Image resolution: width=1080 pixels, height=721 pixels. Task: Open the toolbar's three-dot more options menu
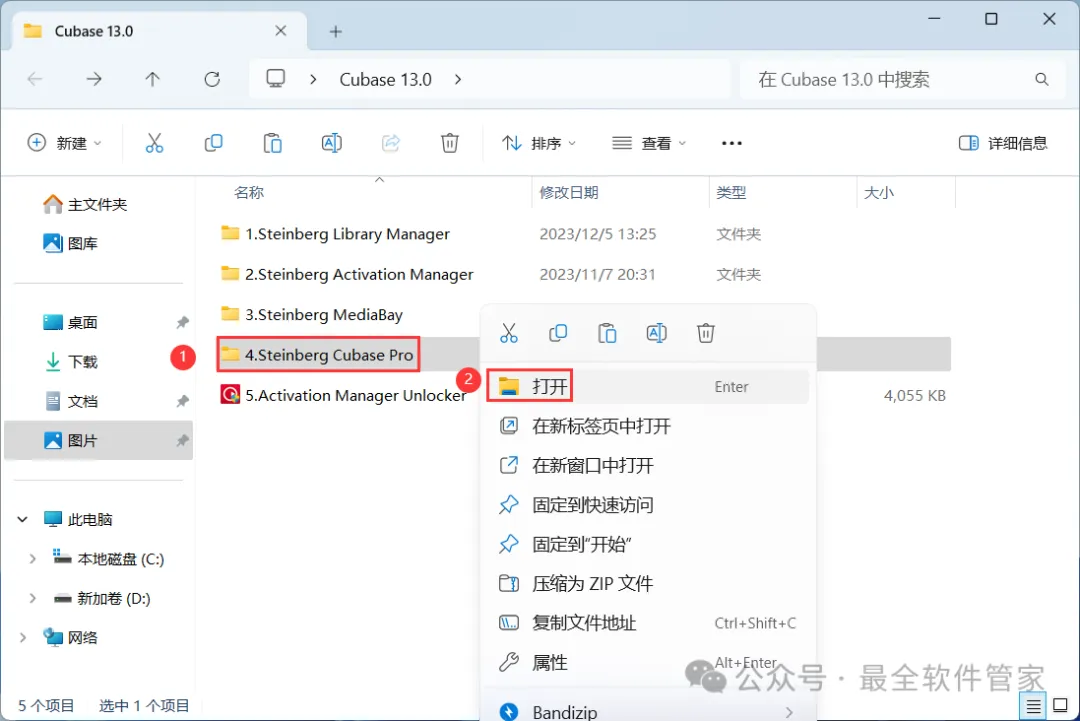(x=731, y=143)
